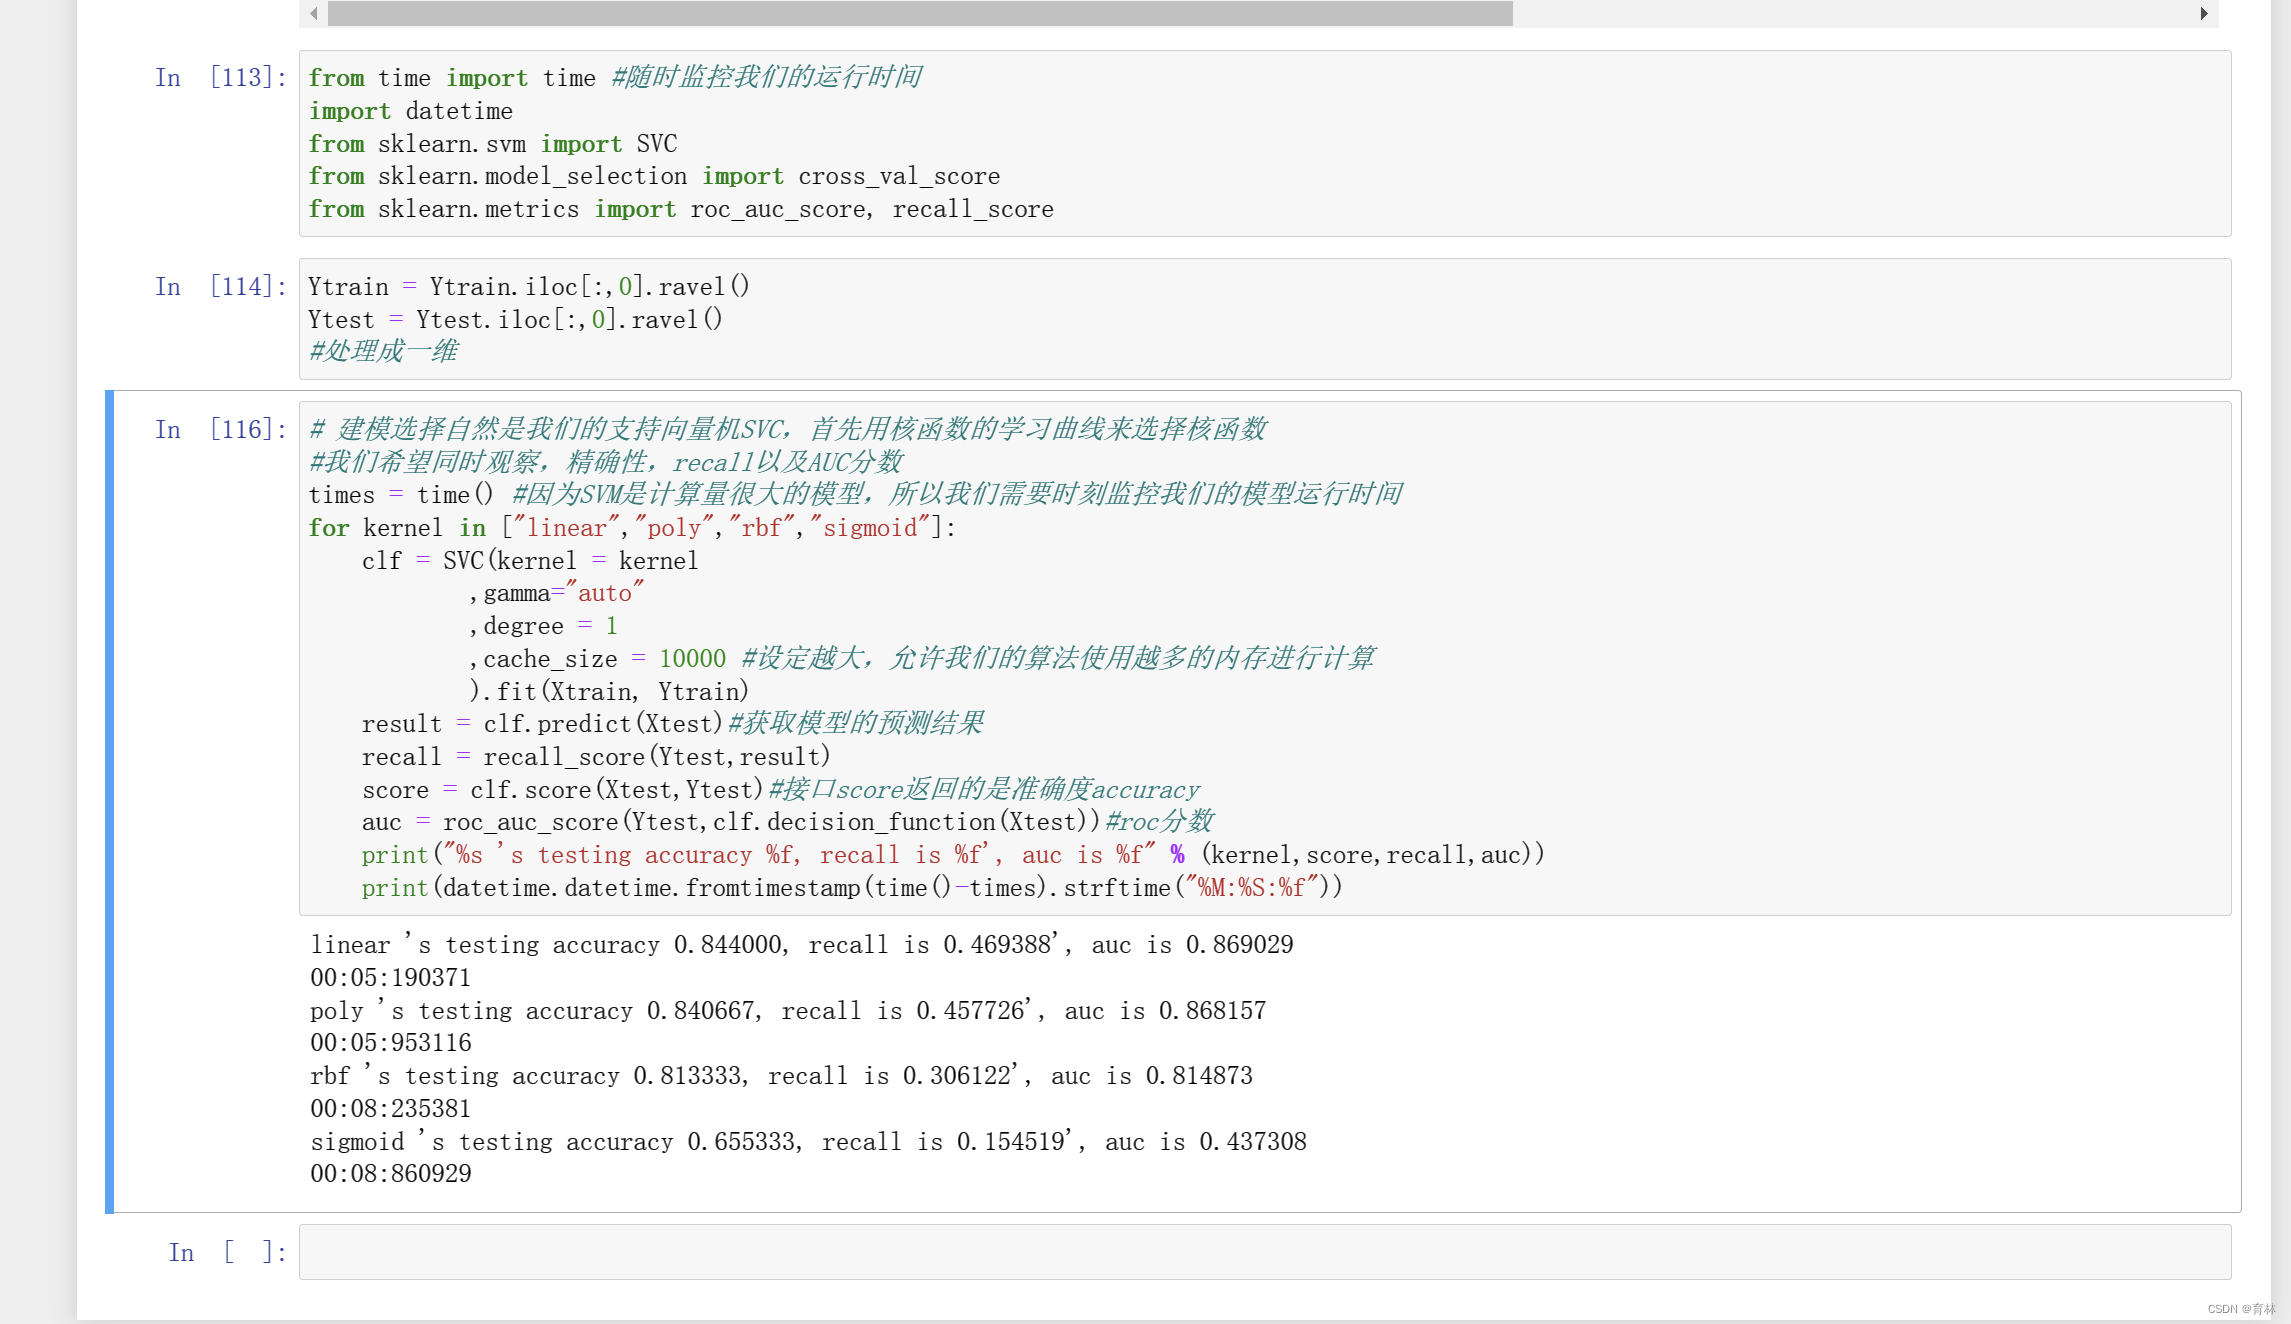Image resolution: width=2291 pixels, height=1324 pixels.
Task: Click the rbf kernel output line
Action: [782, 1076]
